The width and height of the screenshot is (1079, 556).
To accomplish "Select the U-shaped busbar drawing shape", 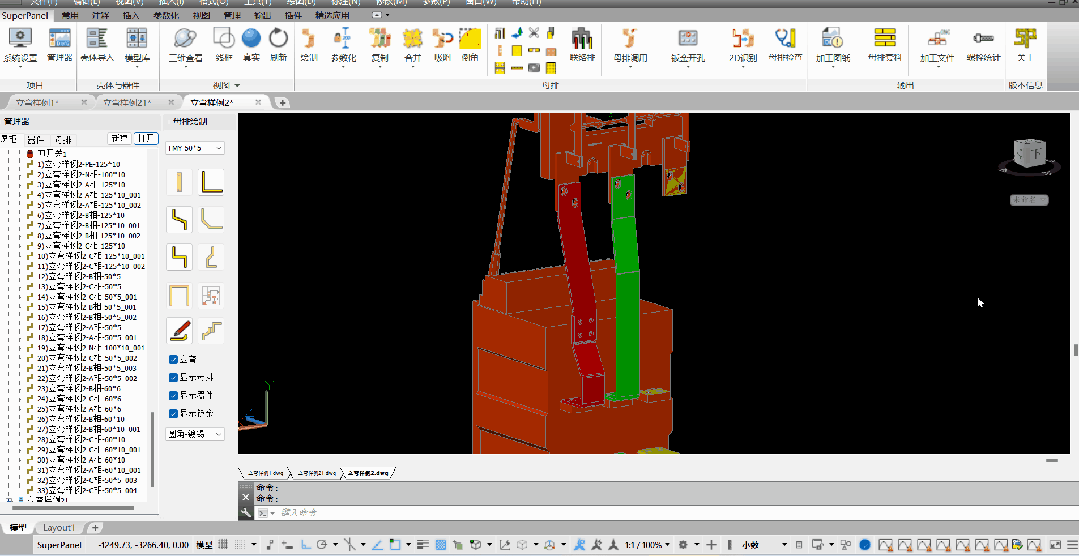I will coord(179,295).
